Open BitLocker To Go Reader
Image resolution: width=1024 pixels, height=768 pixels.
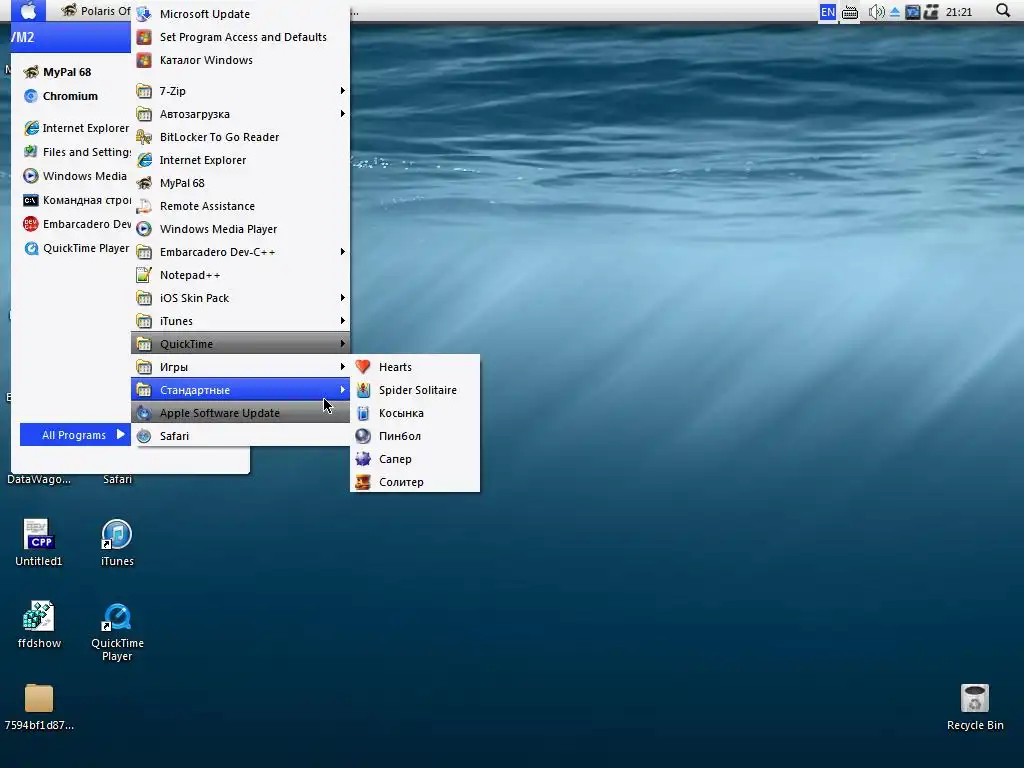click(x=240, y=137)
